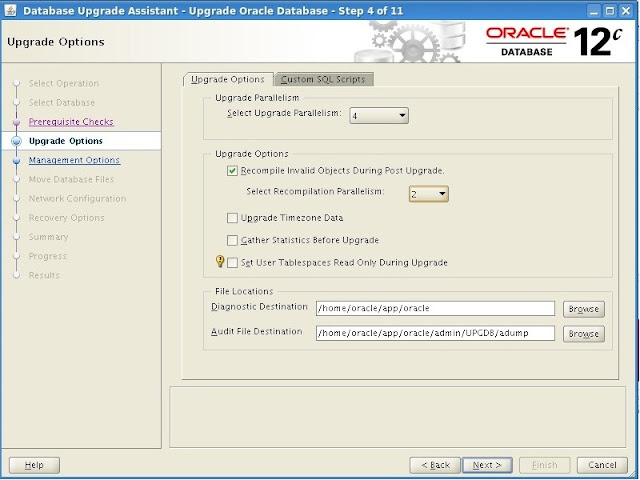
Task: Click the Diagnostic Destination path field
Action: click(x=435, y=309)
